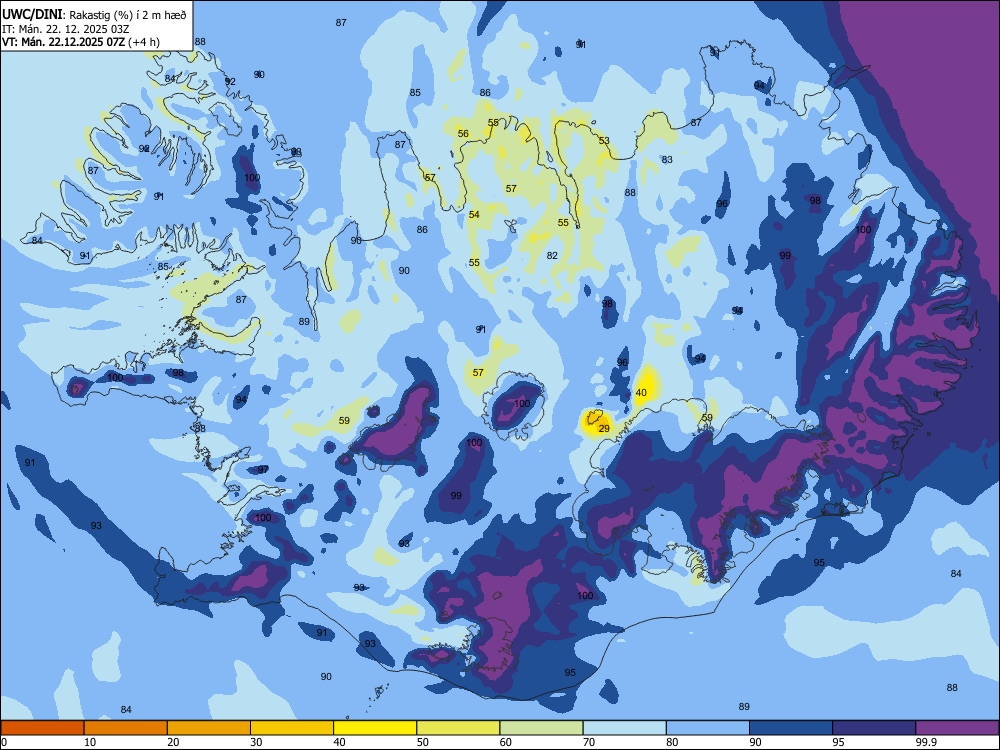This screenshot has width=1000, height=750.
Task: Click the humidity value 29 on the map
Action: pos(604,429)
